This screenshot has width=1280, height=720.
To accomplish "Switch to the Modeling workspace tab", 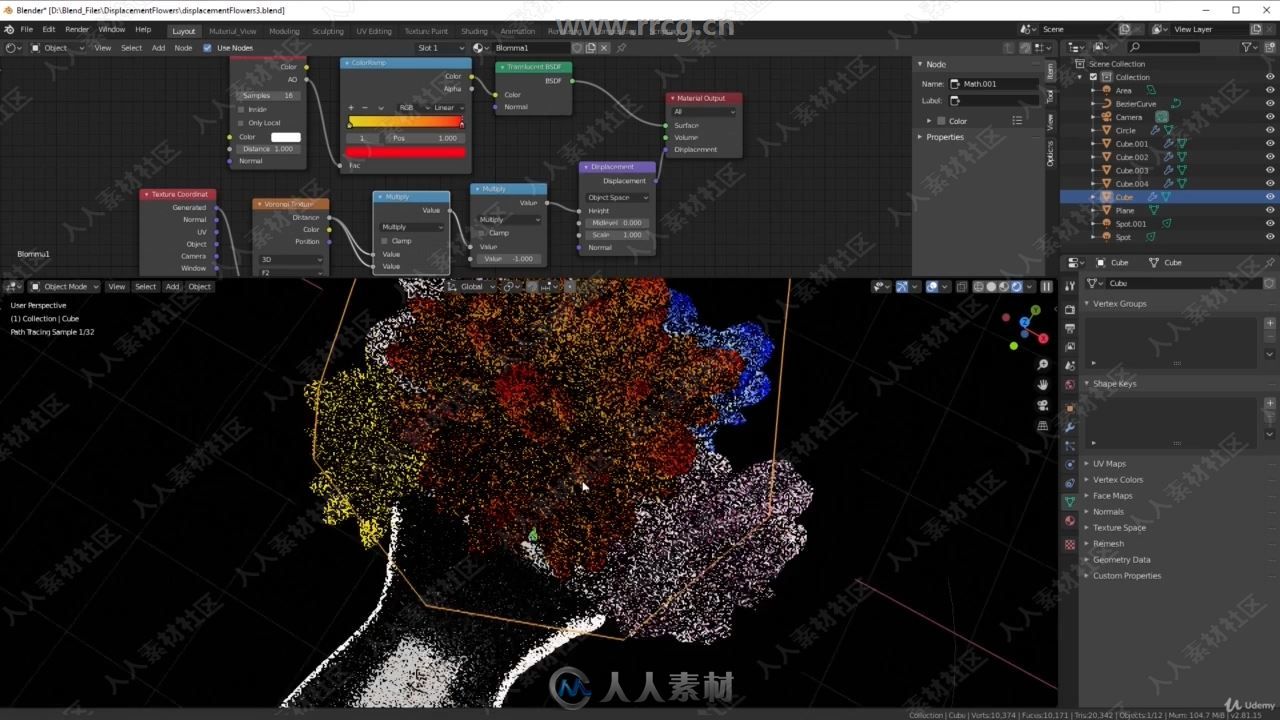I will coord(284,31).
